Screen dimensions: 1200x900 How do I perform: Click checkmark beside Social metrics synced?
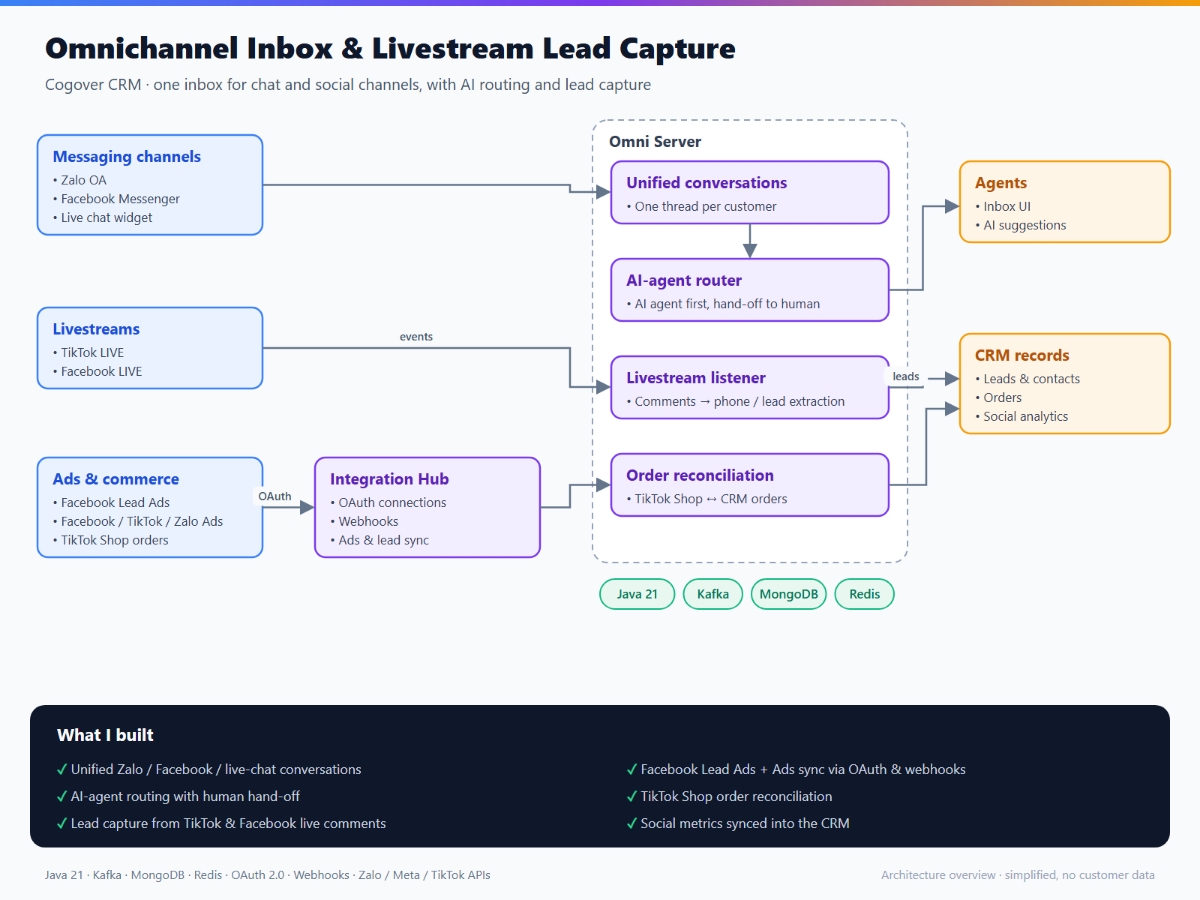click(x=632, y=824)
